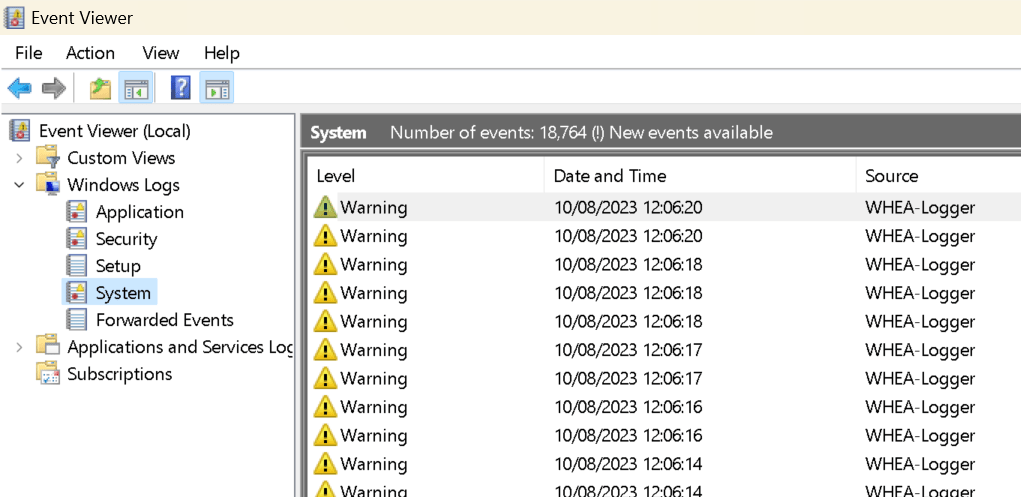Screen dimensions: 1021x497
Task: Toggle the Show/Hide Action Pane icon
Action: pos(217,88)
